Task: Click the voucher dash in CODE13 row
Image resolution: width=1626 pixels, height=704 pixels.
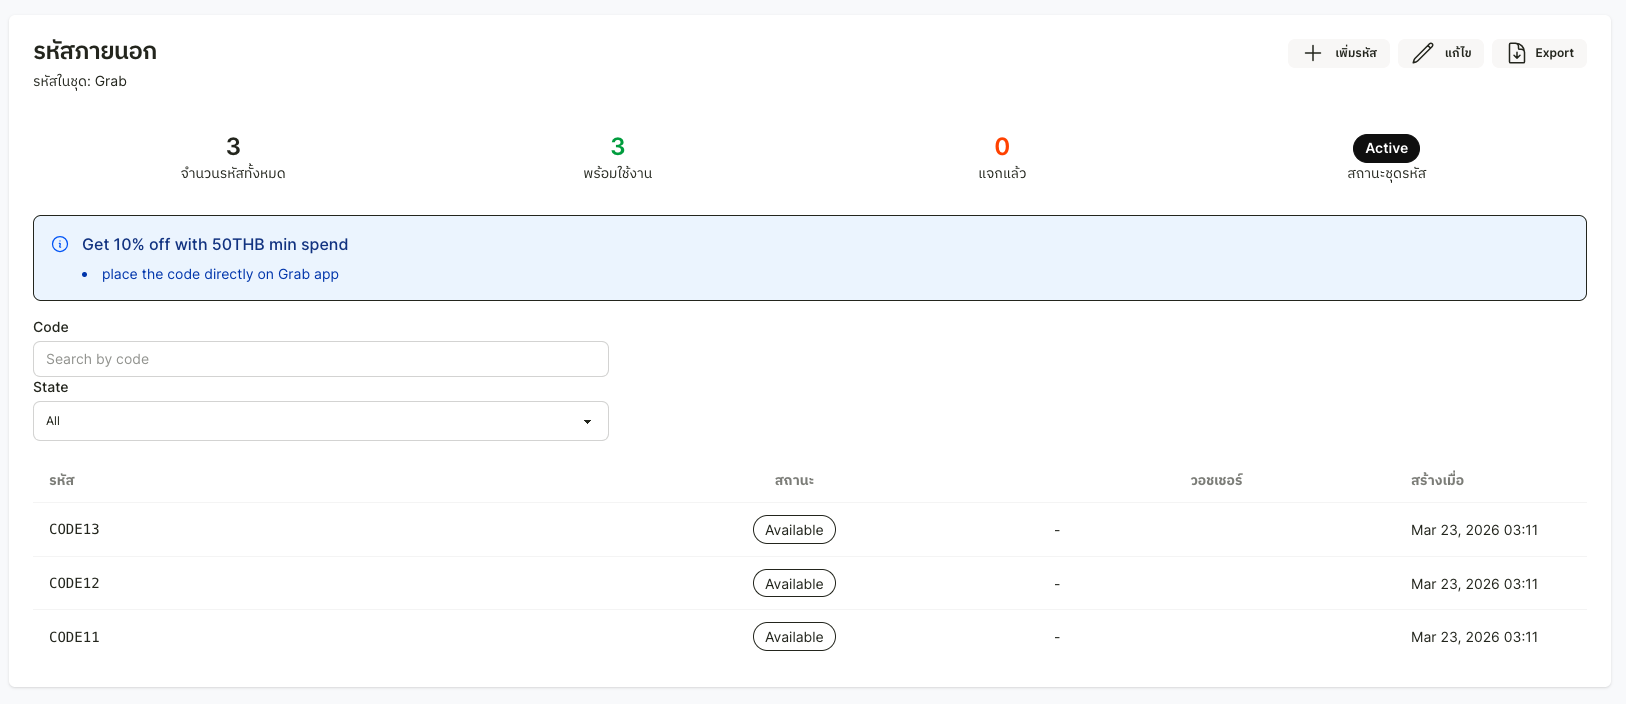Action: pos(1057,530)
